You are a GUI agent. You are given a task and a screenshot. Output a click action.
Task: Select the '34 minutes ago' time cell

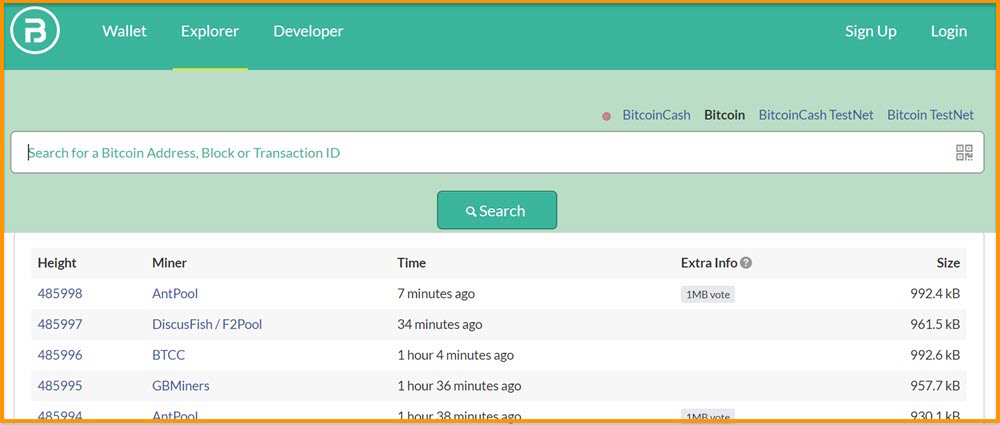pos(439,324)
